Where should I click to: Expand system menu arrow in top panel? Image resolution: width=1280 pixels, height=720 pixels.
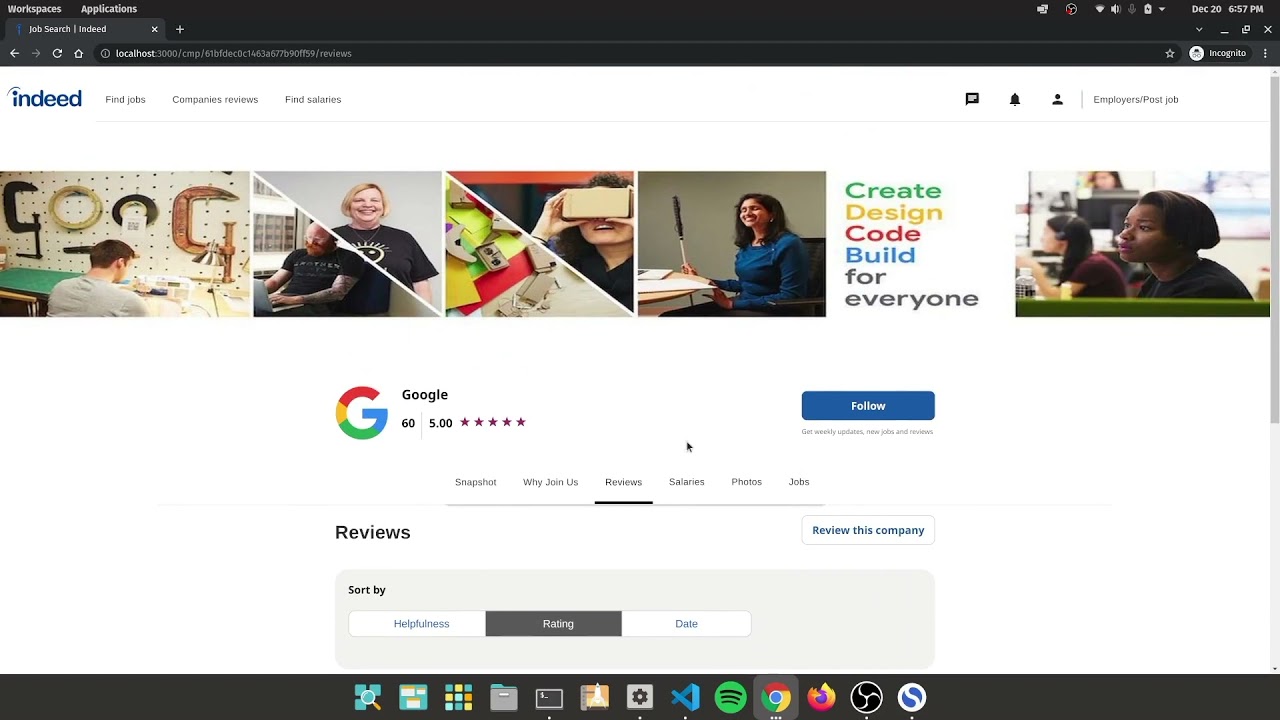point(1162,9)
